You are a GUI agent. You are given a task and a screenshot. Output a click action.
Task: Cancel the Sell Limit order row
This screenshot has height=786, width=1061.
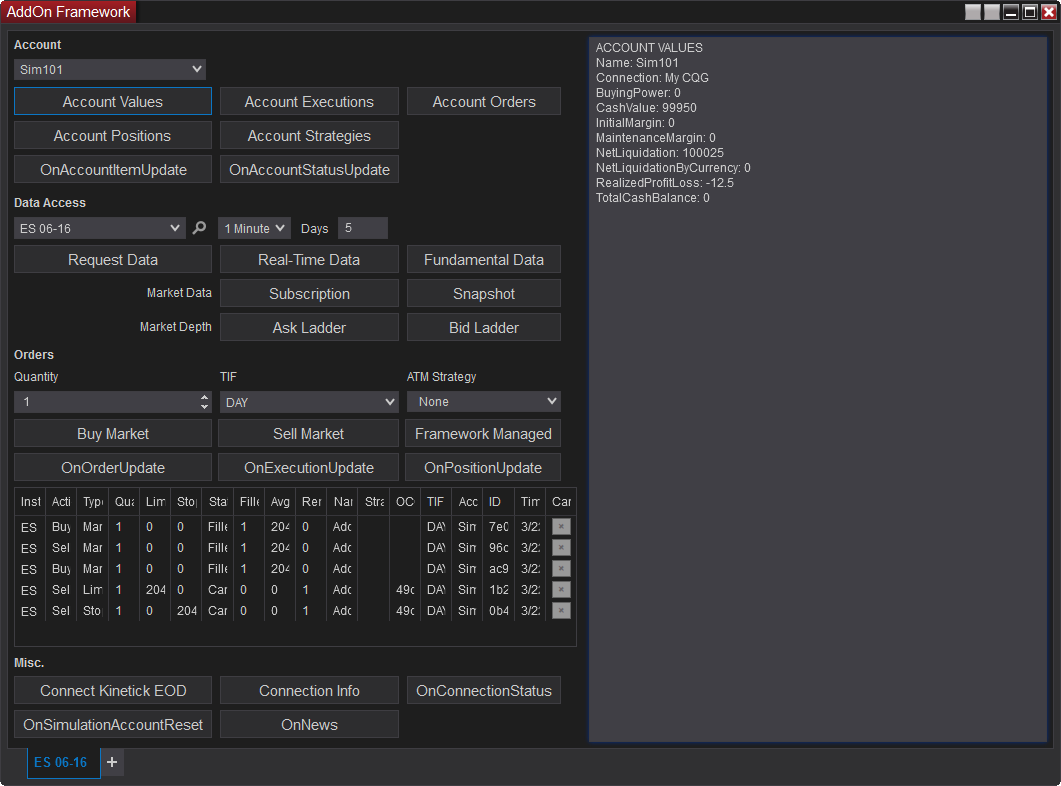(x=561, y=589)
